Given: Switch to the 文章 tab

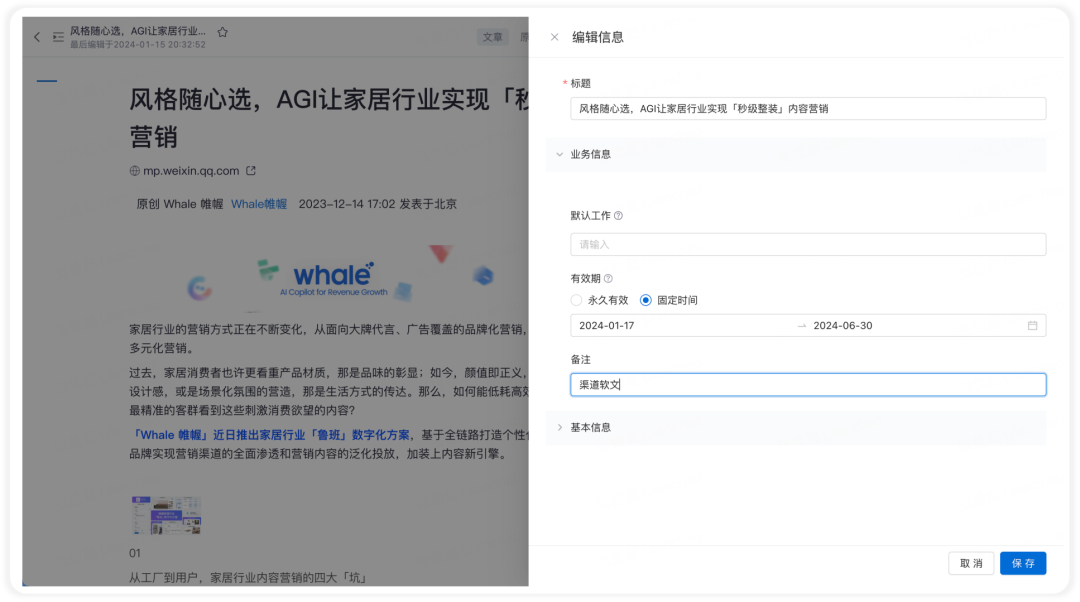Looking at the screenshot, I should point(492,37).
